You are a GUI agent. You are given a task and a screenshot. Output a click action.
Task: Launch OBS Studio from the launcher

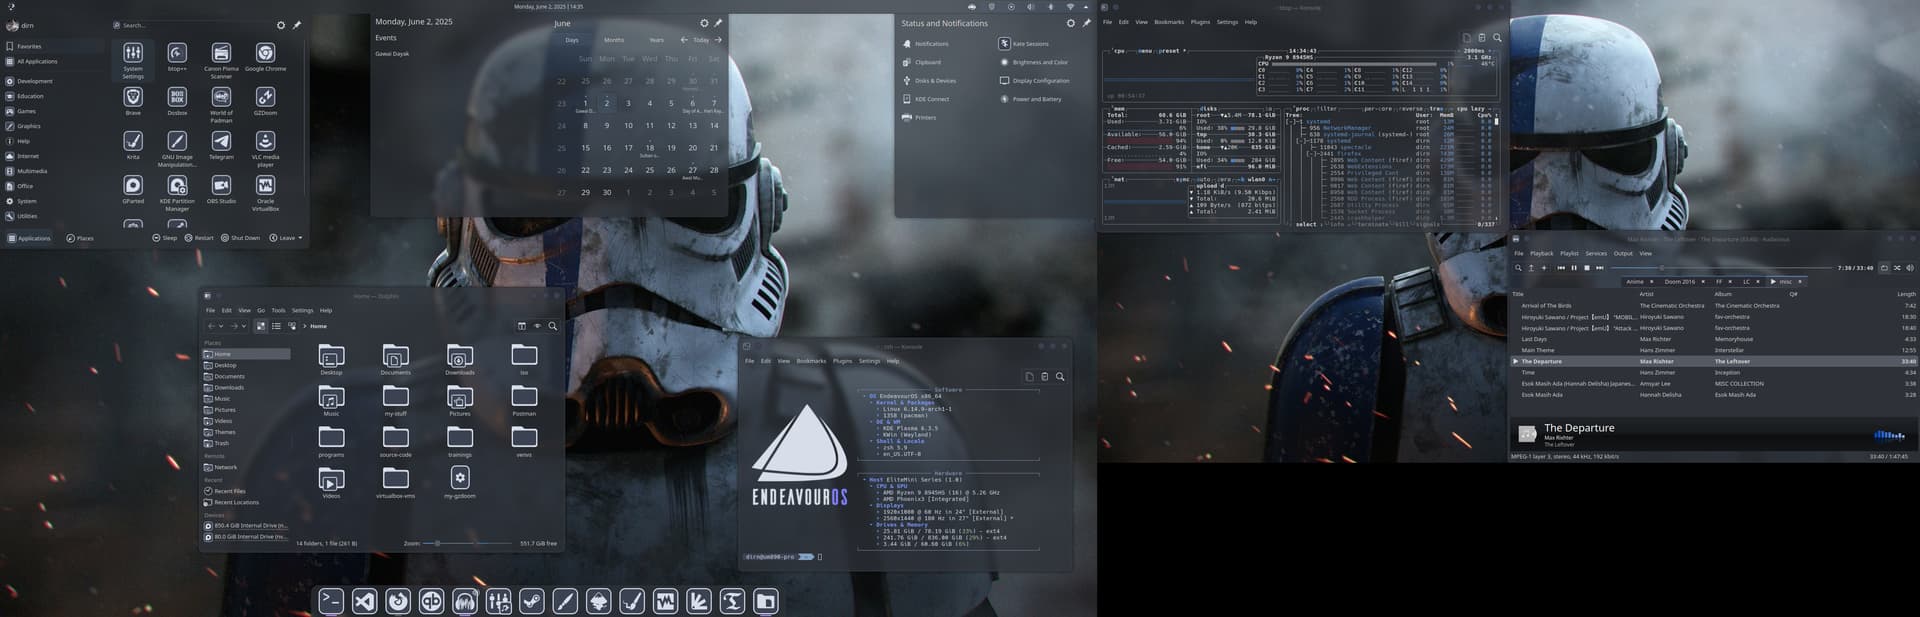point(221,189)
